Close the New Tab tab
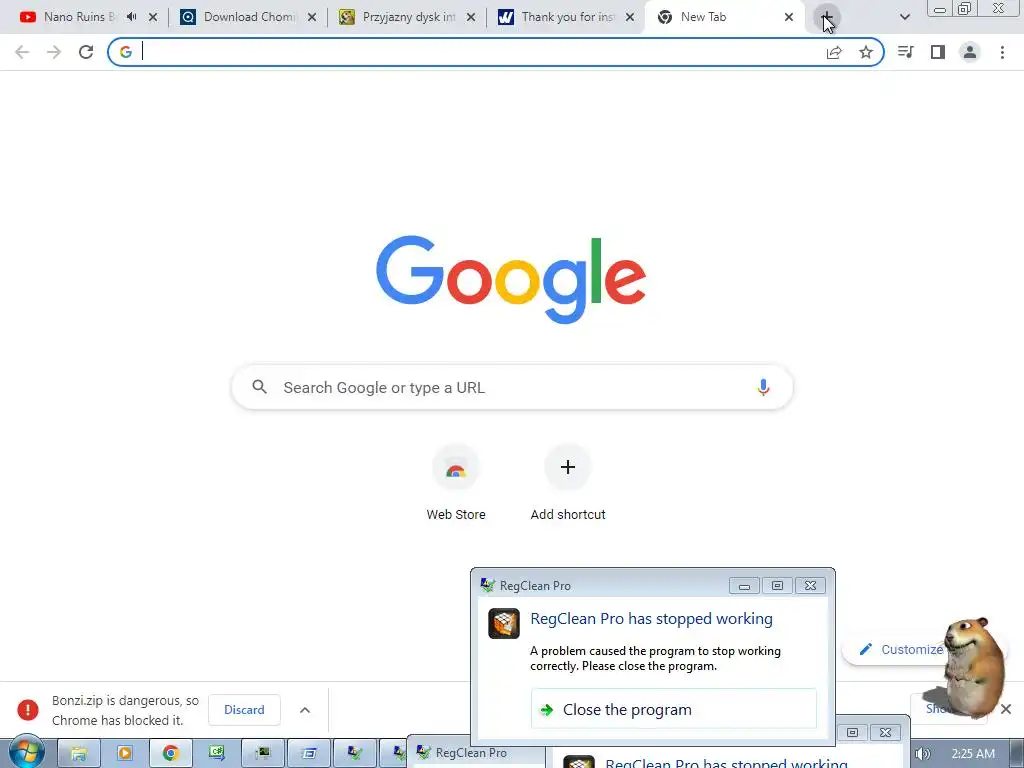Image resolution: width=1024 pixels, height=768 pixels. [789, 17]
